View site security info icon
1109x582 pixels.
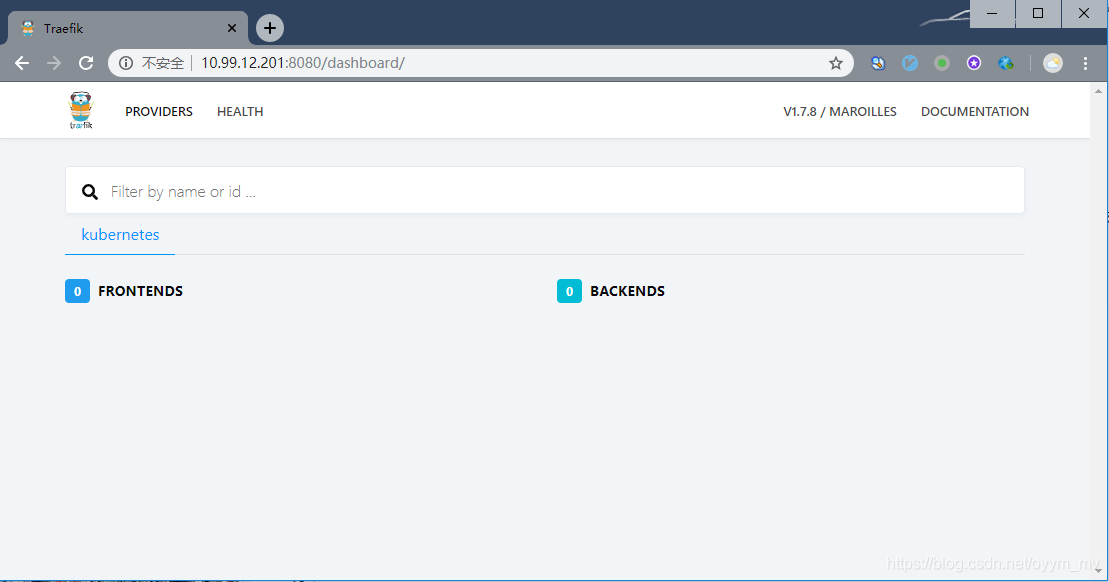(x=126, y=63)
